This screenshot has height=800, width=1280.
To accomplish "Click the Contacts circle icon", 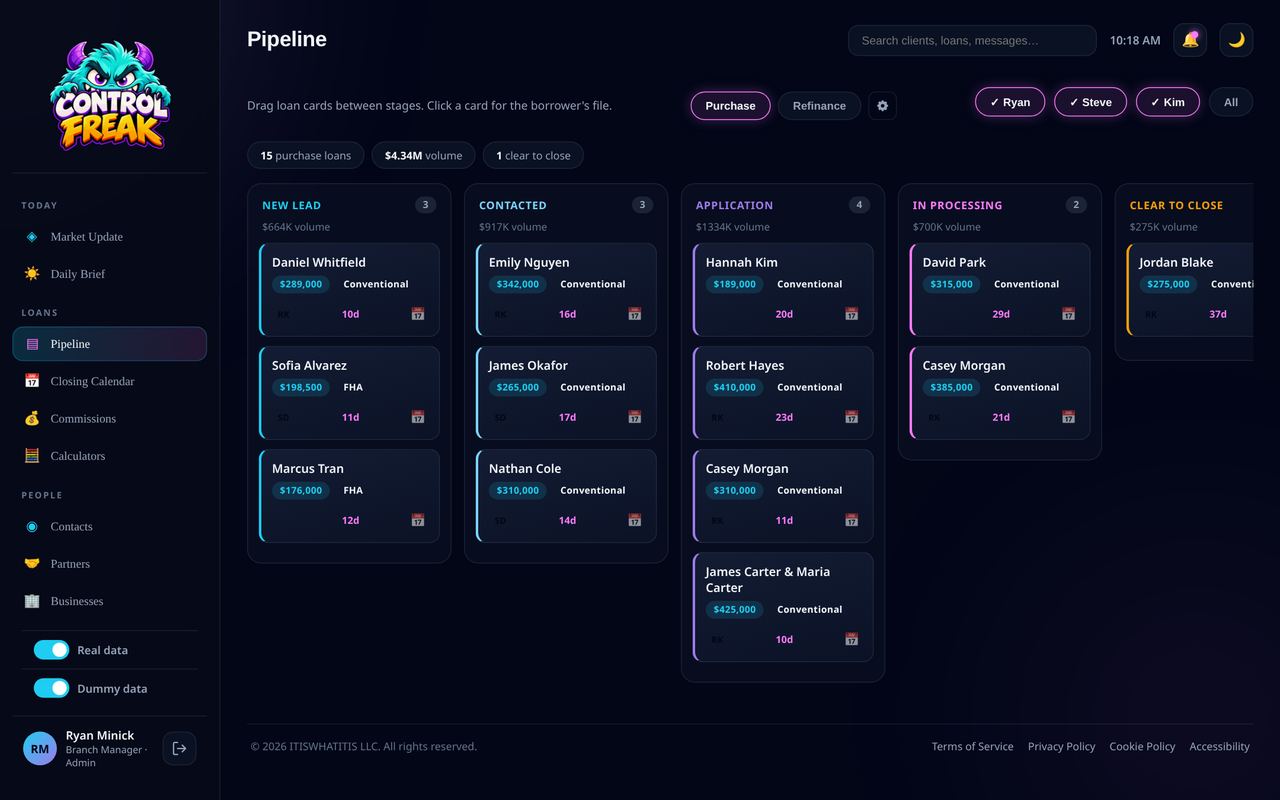I will pos(32,527).
